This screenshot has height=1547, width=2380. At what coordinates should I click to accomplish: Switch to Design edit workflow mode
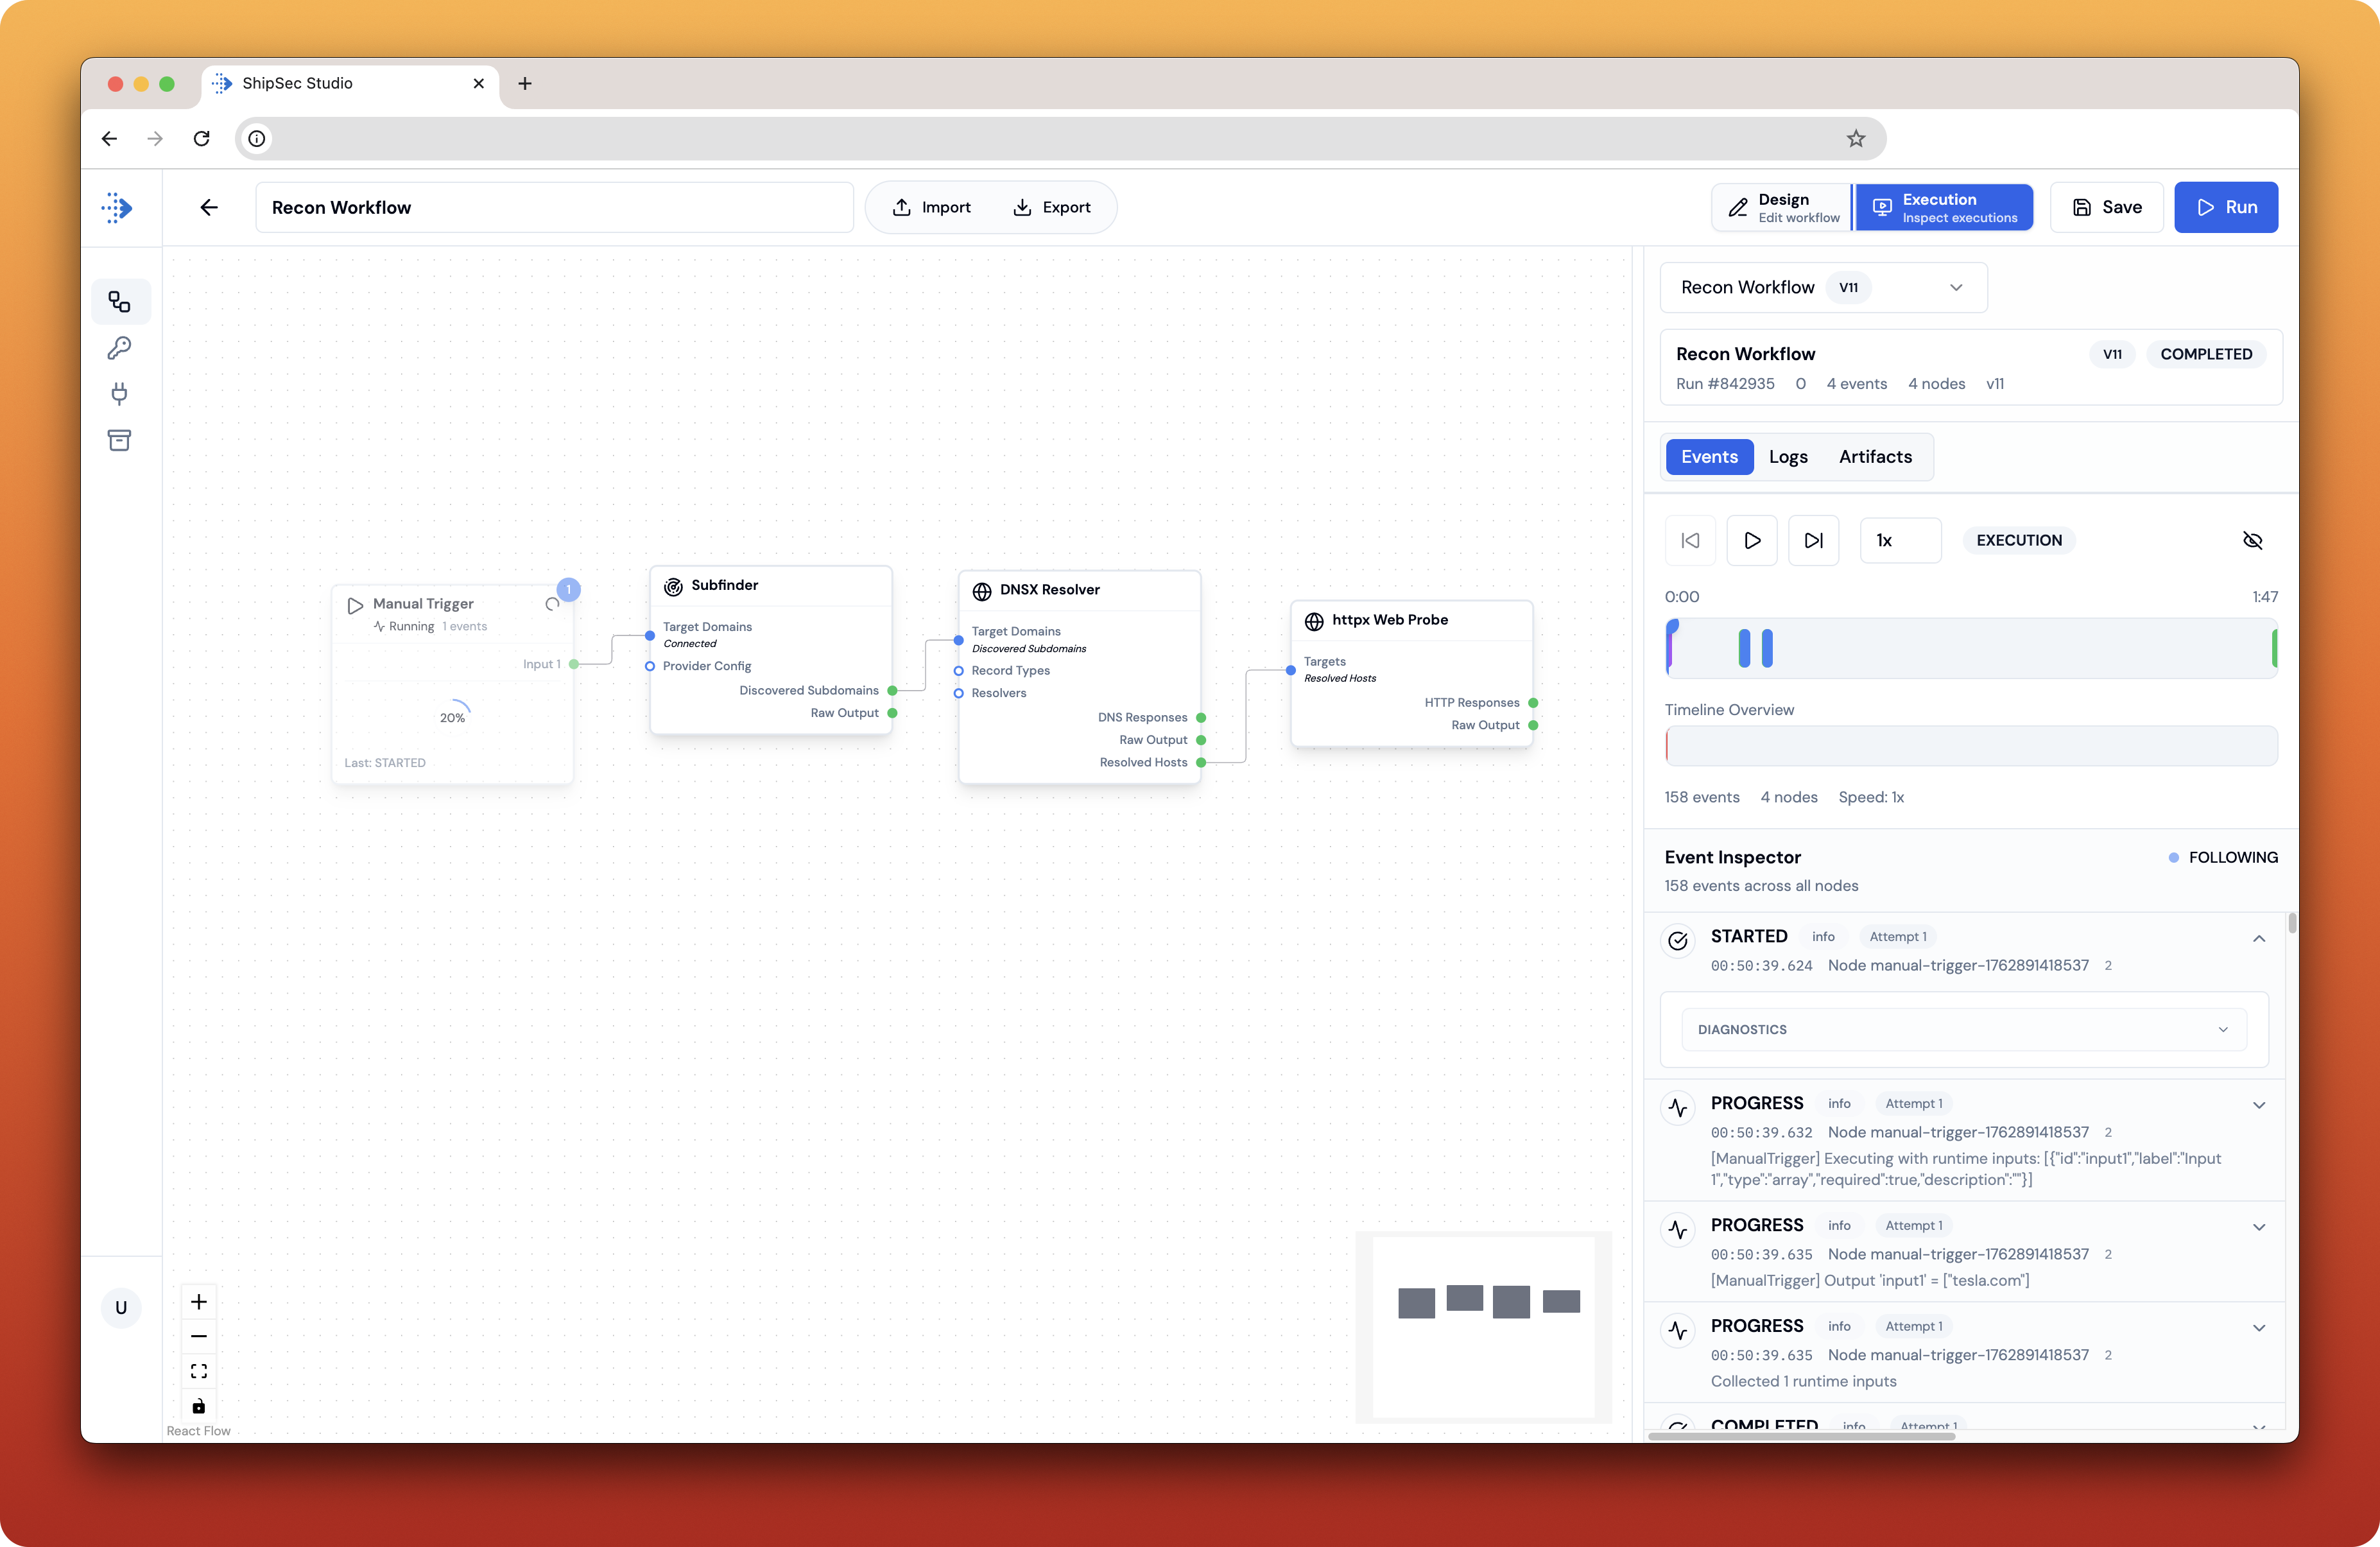pyautogui.click(x=1783, y=207)
